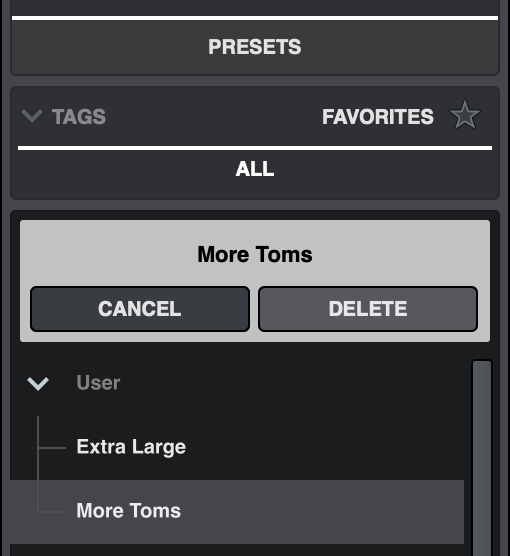Click the empty area below More Toms row
510x556 pixels.
[x=237, y=550]
